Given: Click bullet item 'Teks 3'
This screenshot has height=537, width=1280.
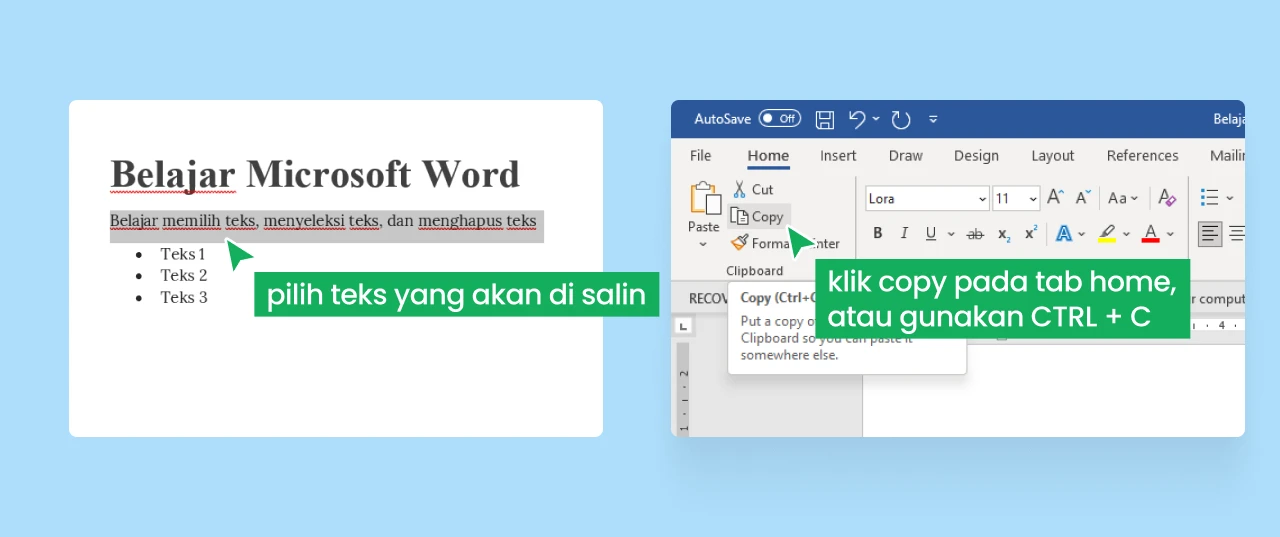Looking at the screenshot, I should [x=184, y=297].
